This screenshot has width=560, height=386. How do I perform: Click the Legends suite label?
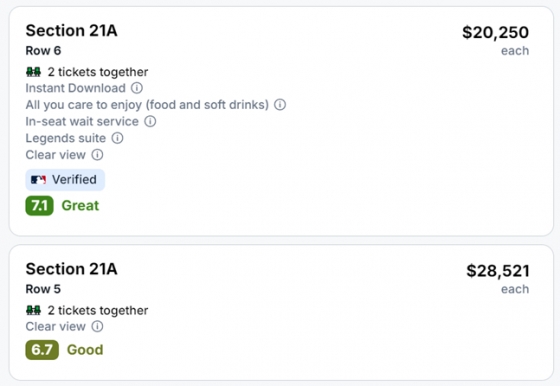click(x=66, y=138)
